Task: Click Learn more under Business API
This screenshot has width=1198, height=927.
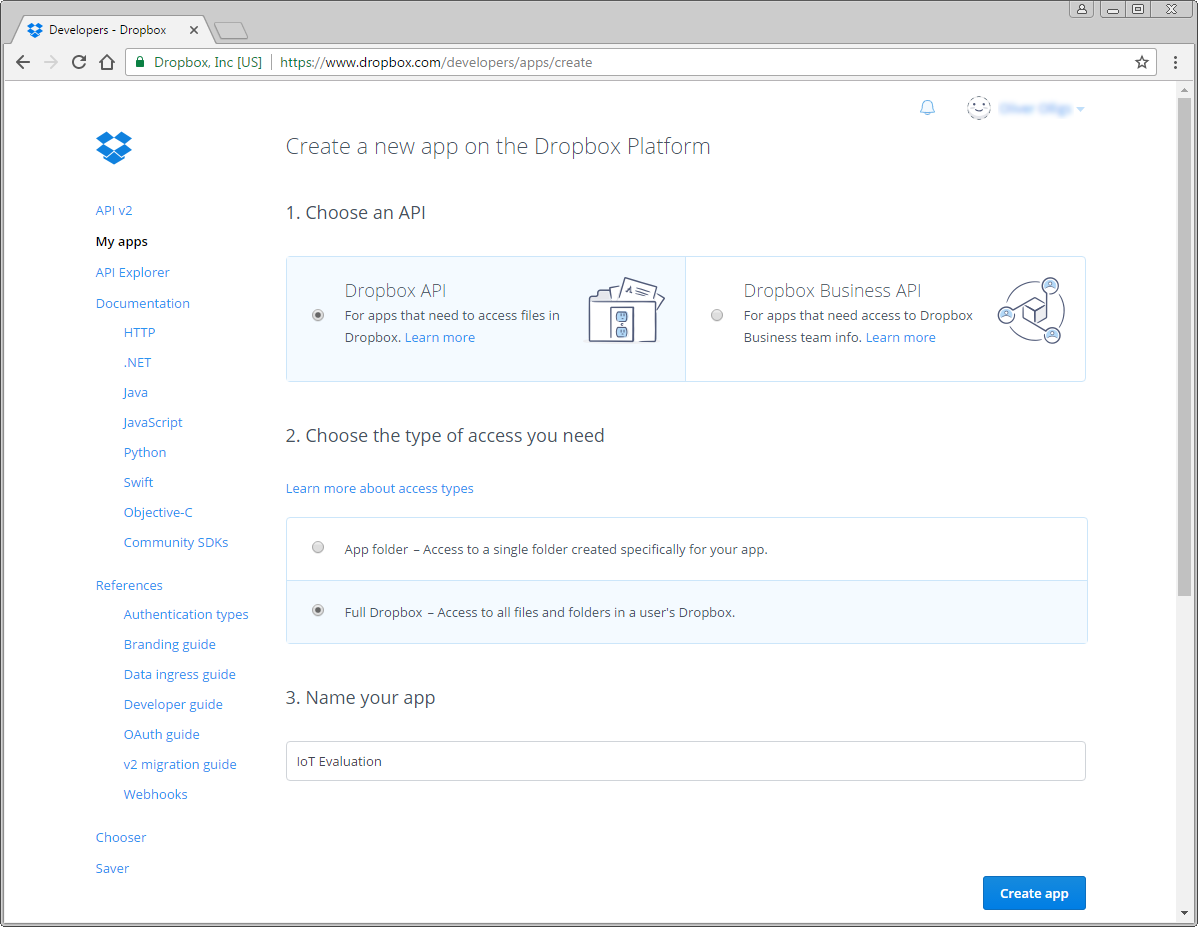Action: (900, 338)
